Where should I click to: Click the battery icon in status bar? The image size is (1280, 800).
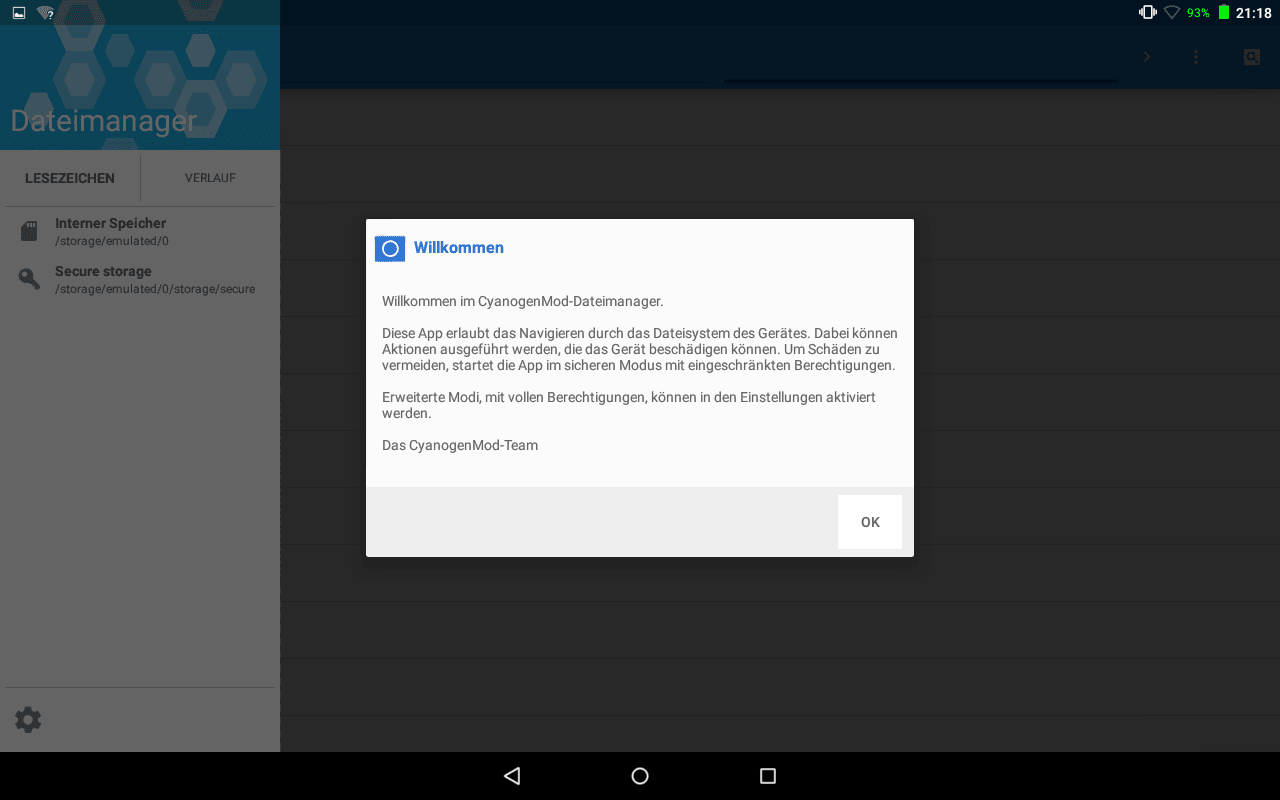[1224, 13]
